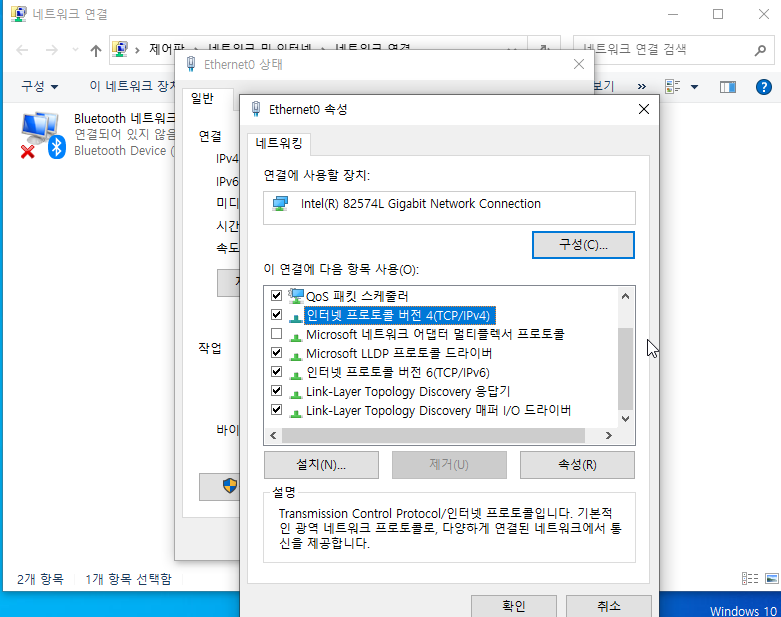781x617 pixels.
Task: Click the TCP/IPv6 protocol icon
Action: 296,373
